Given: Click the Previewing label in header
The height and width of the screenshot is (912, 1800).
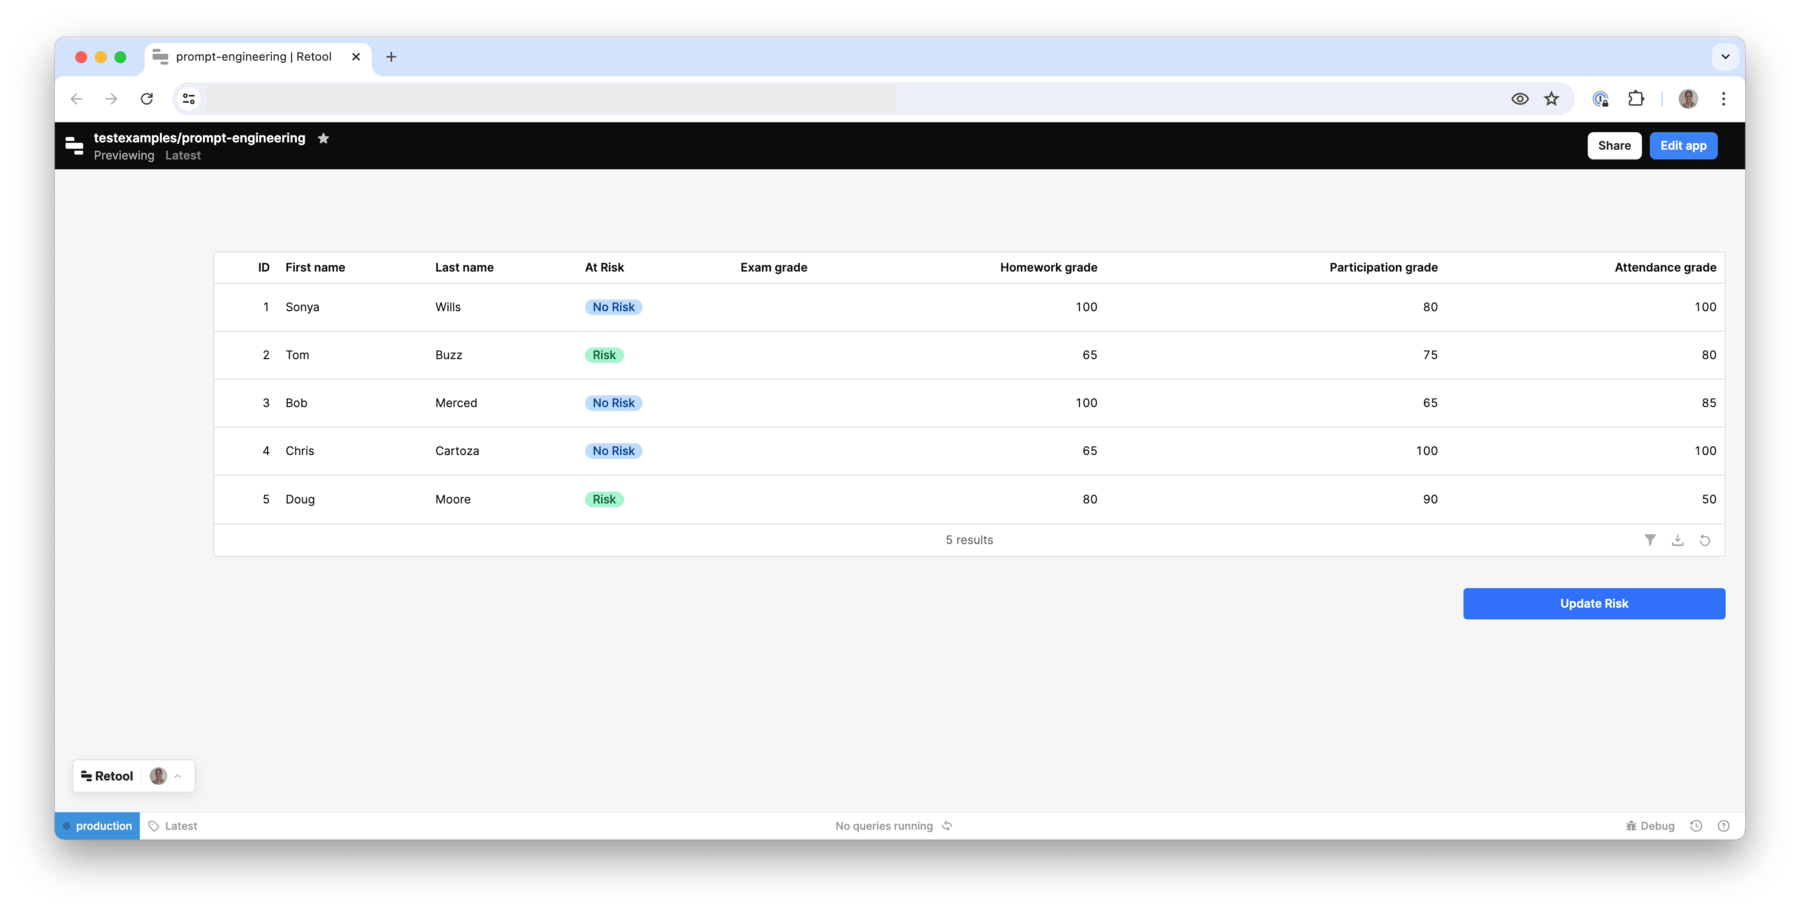Looking at the screenshot, I should [124, 156].
